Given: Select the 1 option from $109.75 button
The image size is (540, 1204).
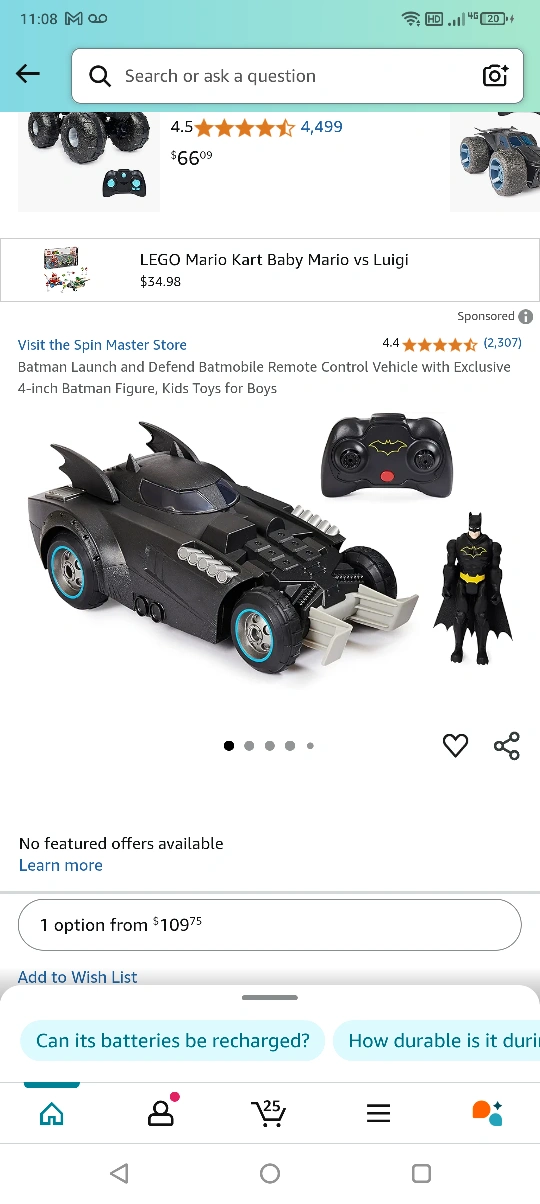Looking at the screenshot, I should (270, 925).
